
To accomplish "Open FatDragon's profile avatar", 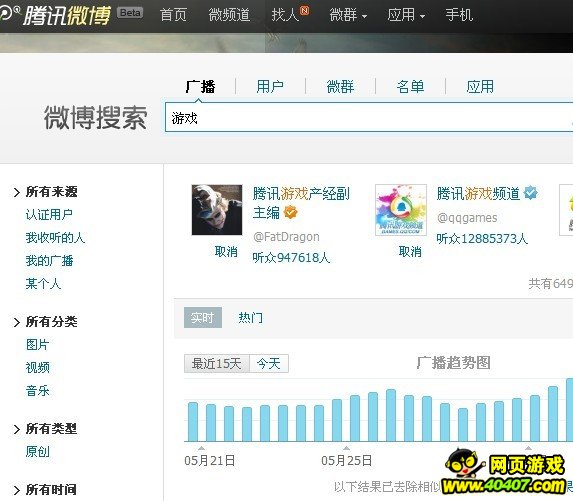I will coord(217,210).
